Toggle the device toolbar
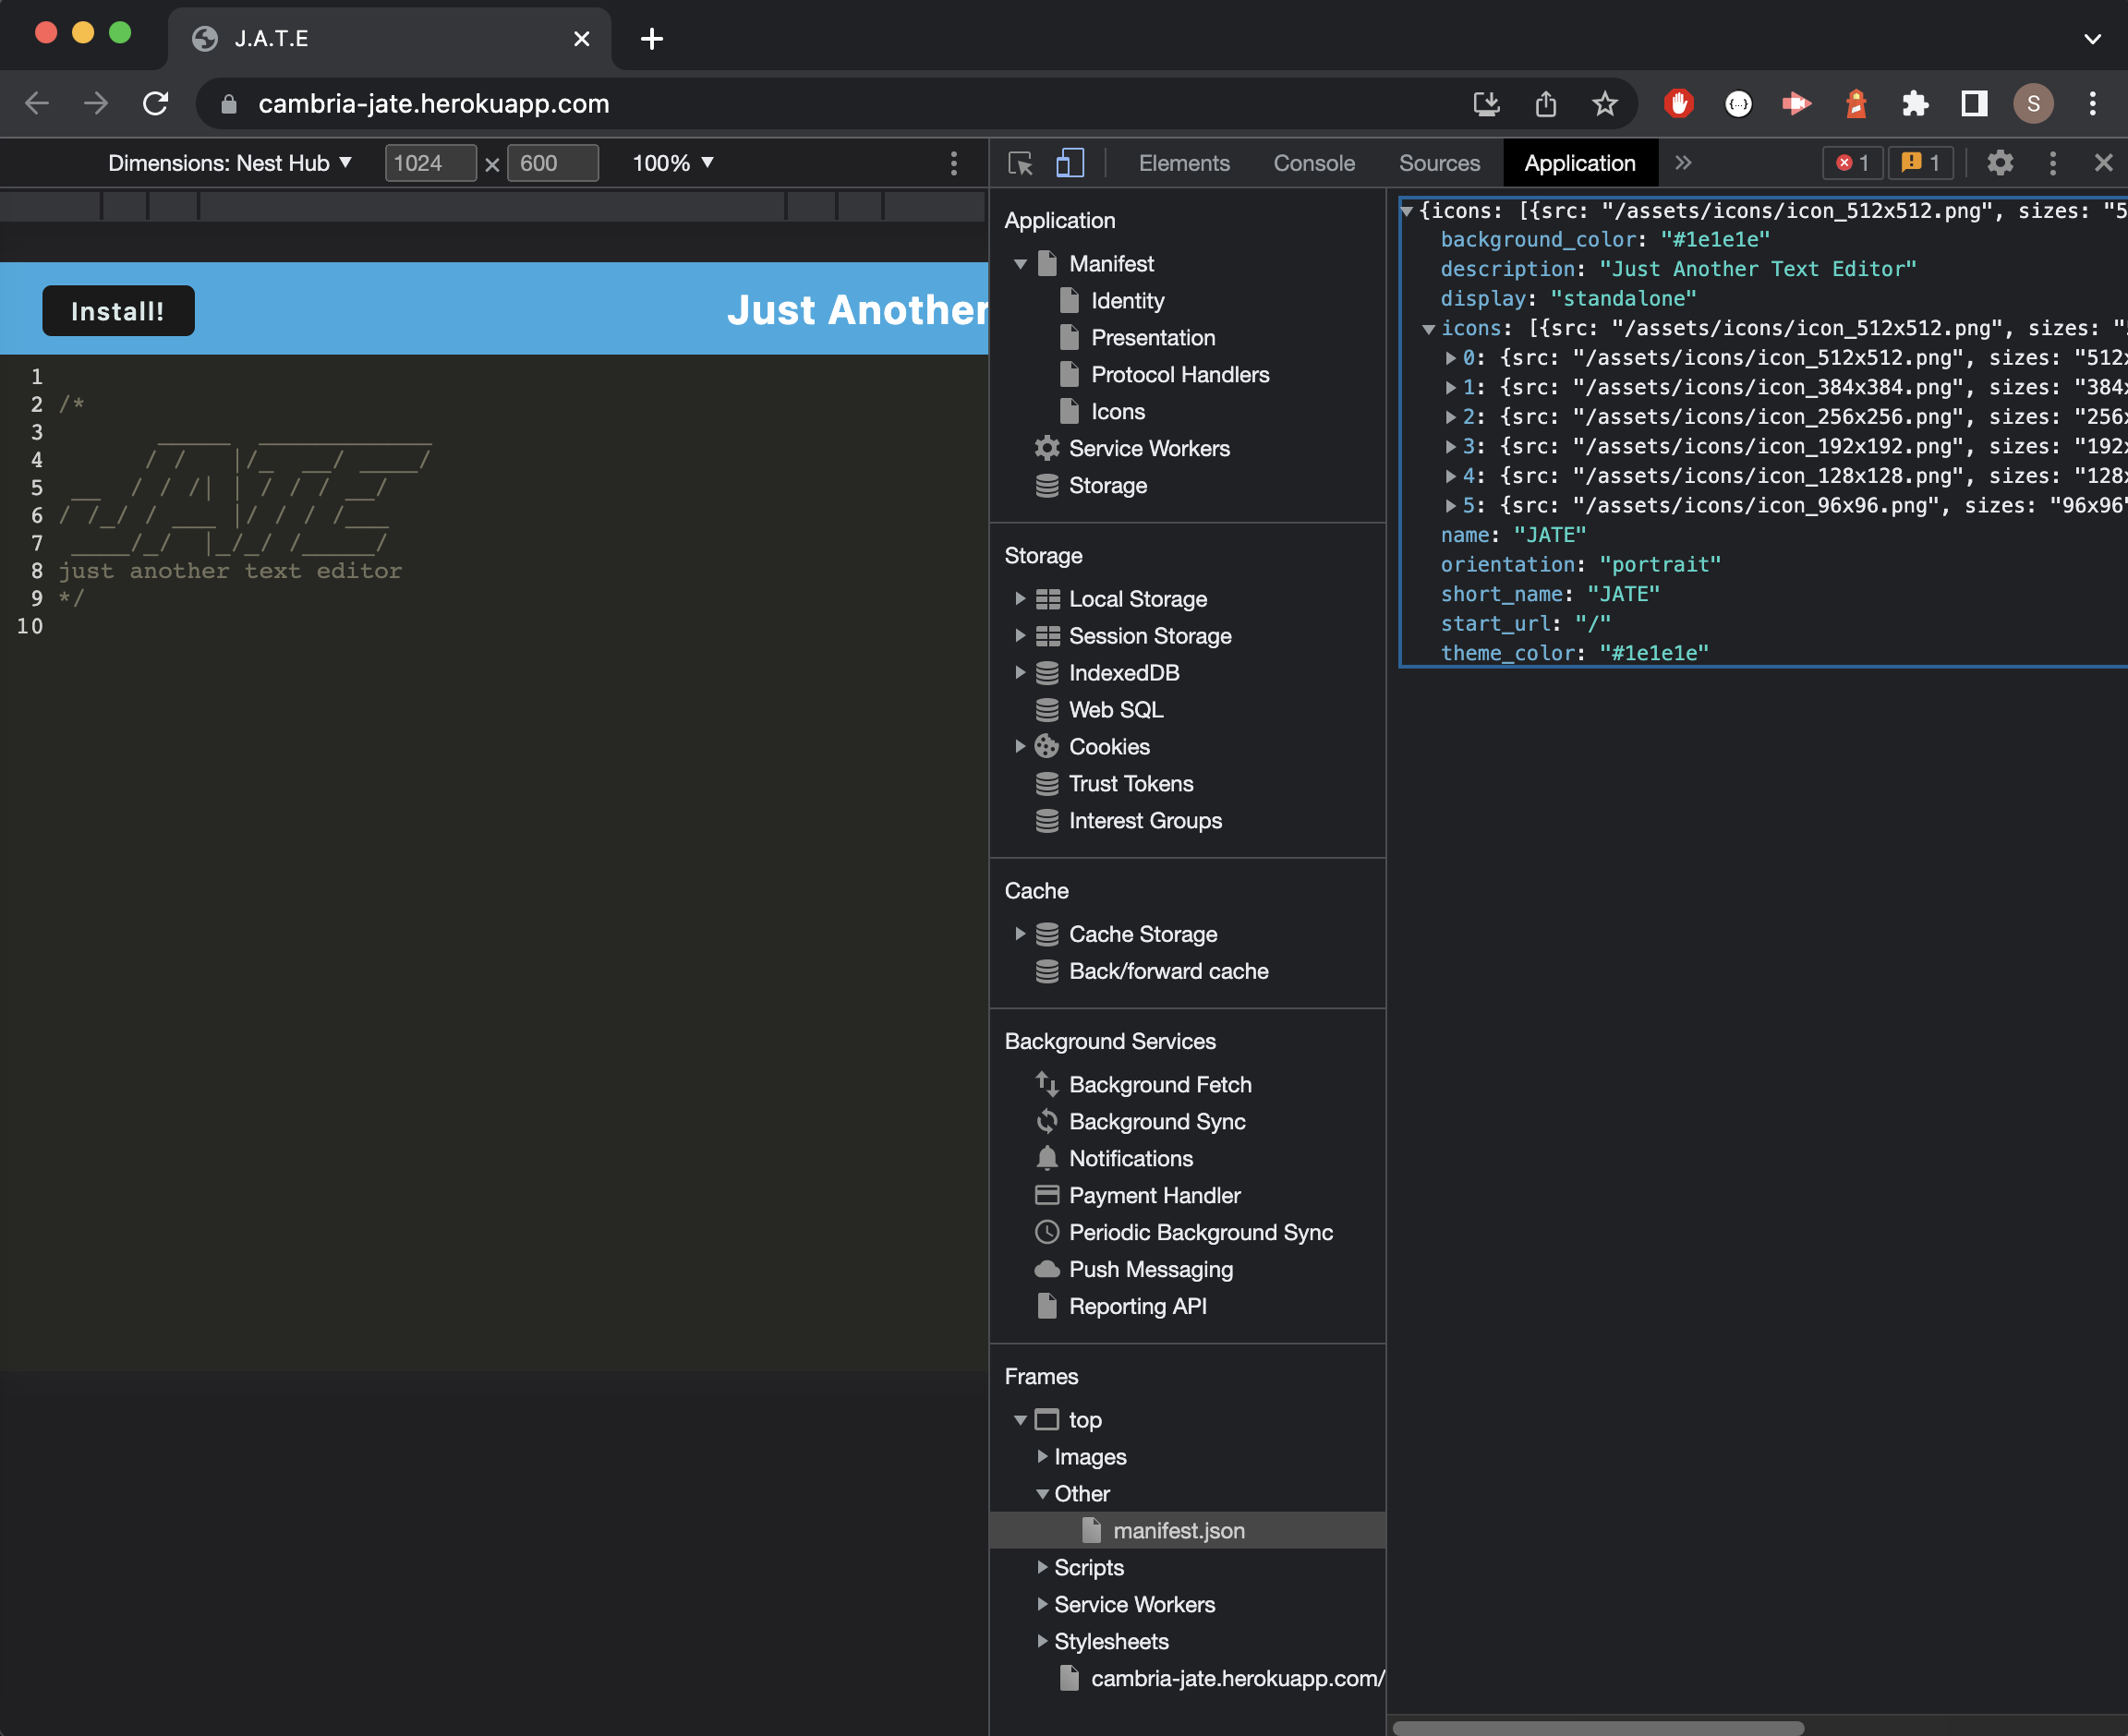 [1070, 163]
